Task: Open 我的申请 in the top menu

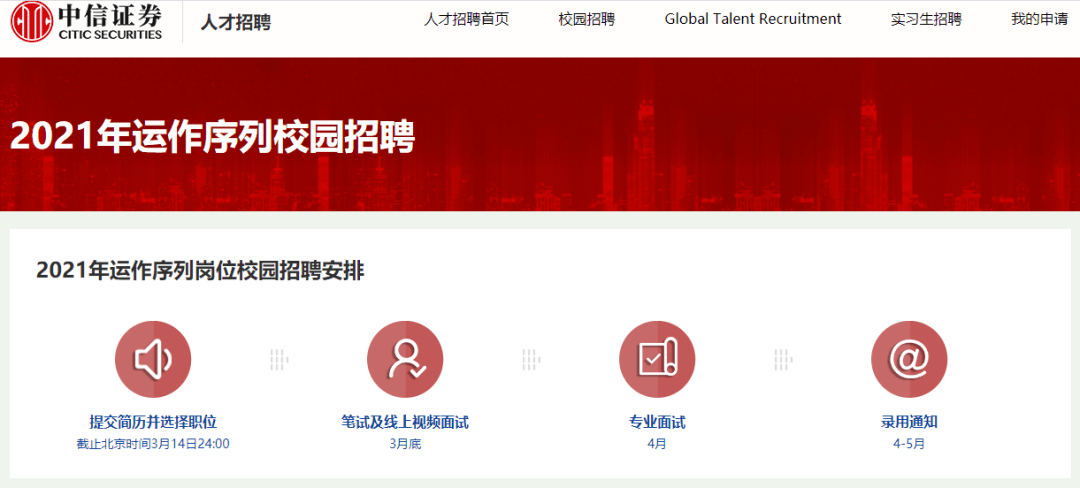Action: click(1039, 19)
